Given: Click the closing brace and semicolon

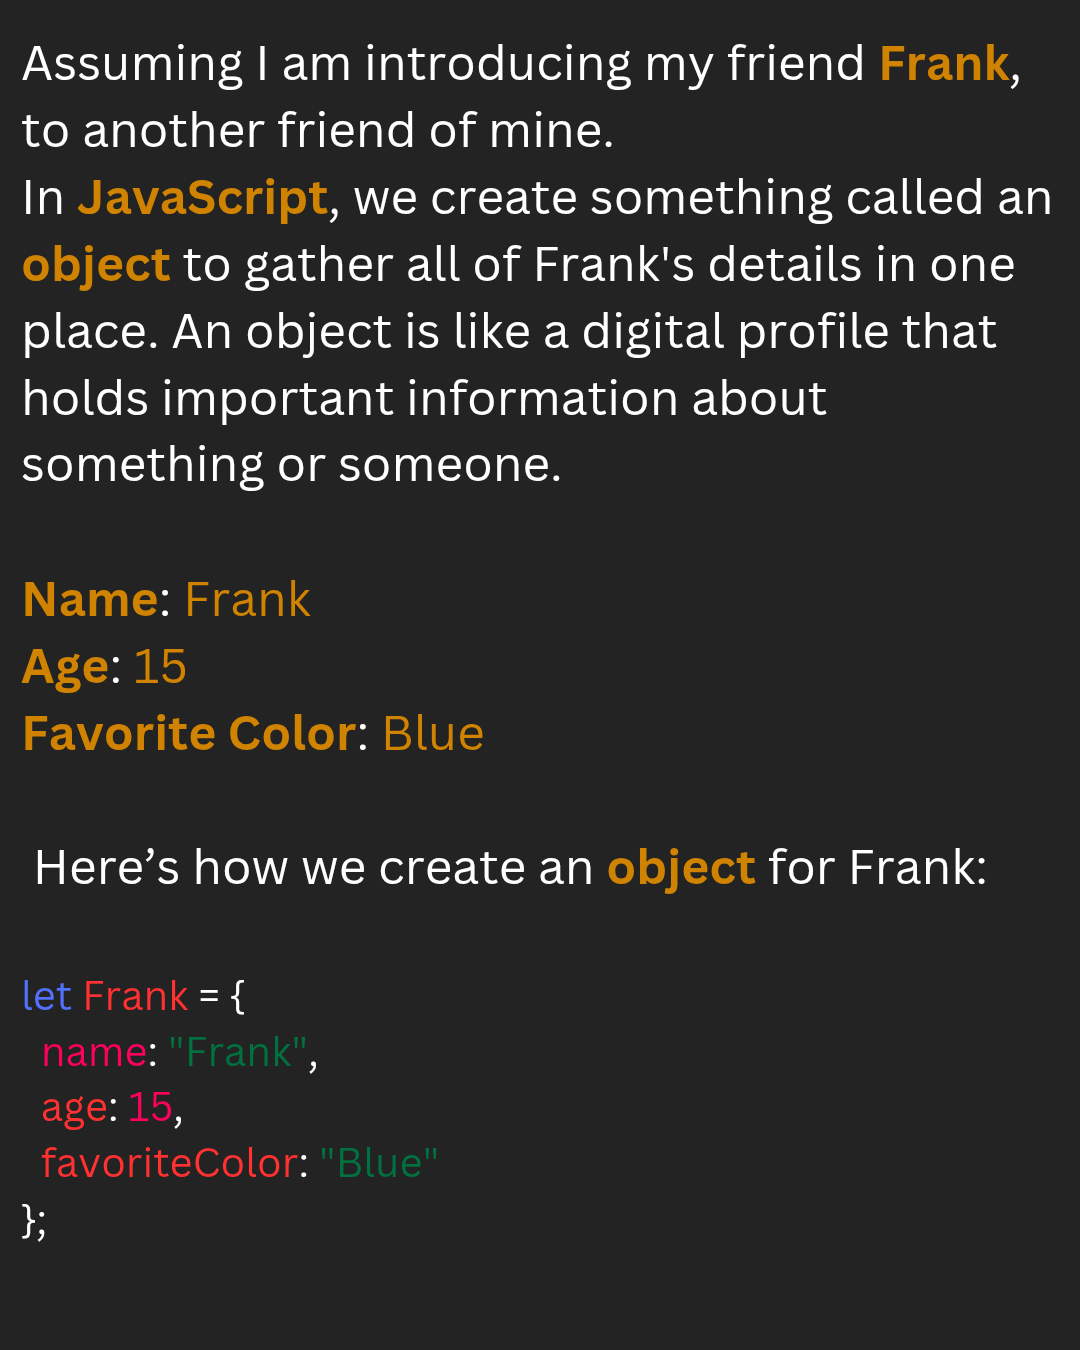Looking at the screenshot, I should tap(34, 1221).
